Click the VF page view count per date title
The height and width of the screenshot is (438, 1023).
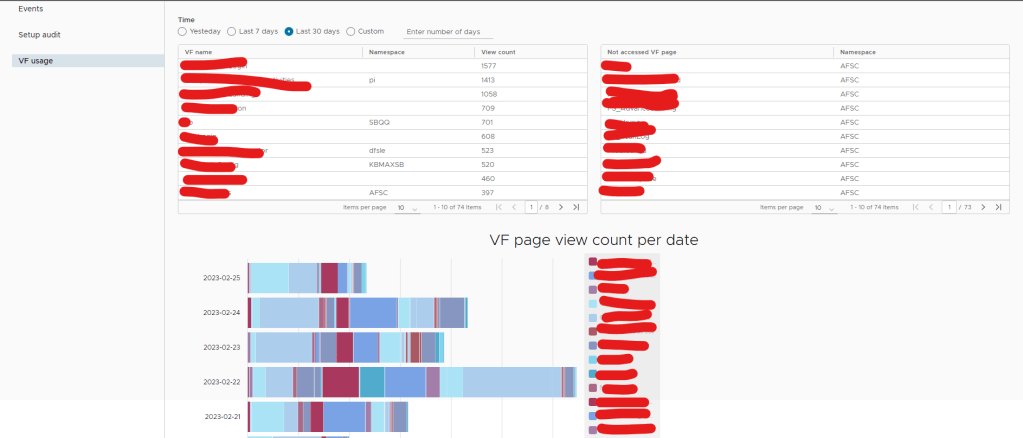(594, 240)
